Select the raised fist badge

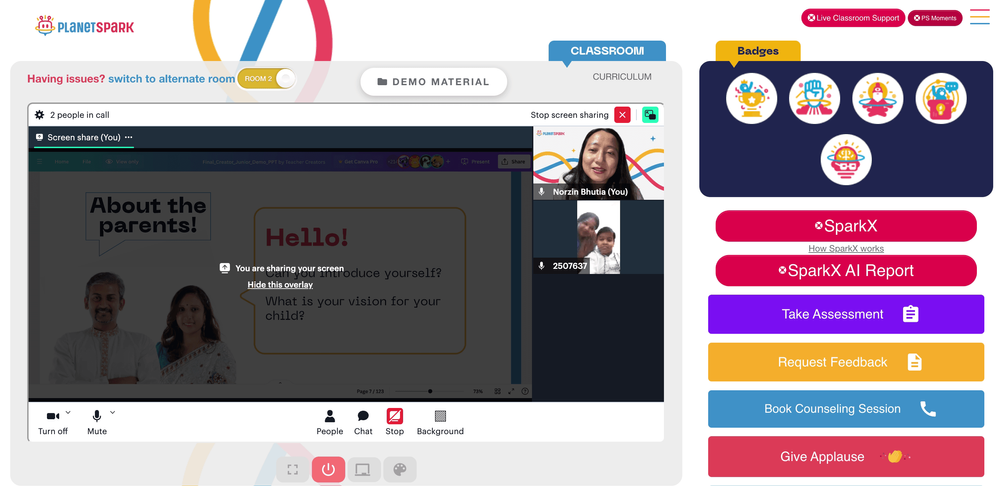click(x=814, y=98)
